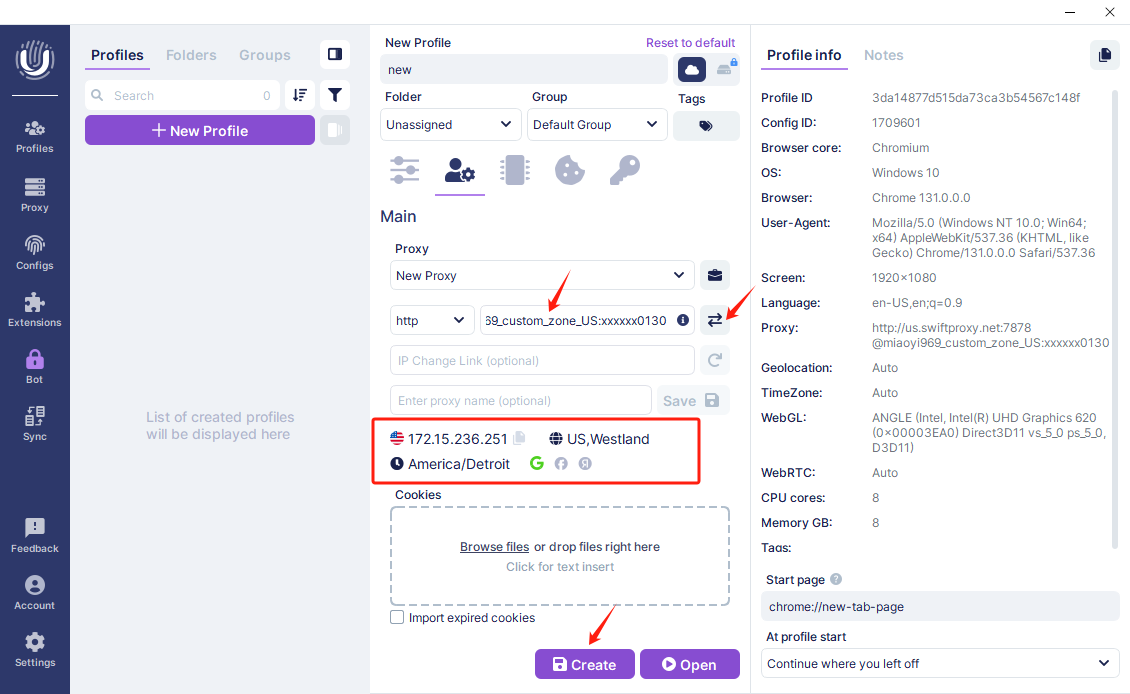
Task: Toggle the side panel view button
Action: (335, 54)
